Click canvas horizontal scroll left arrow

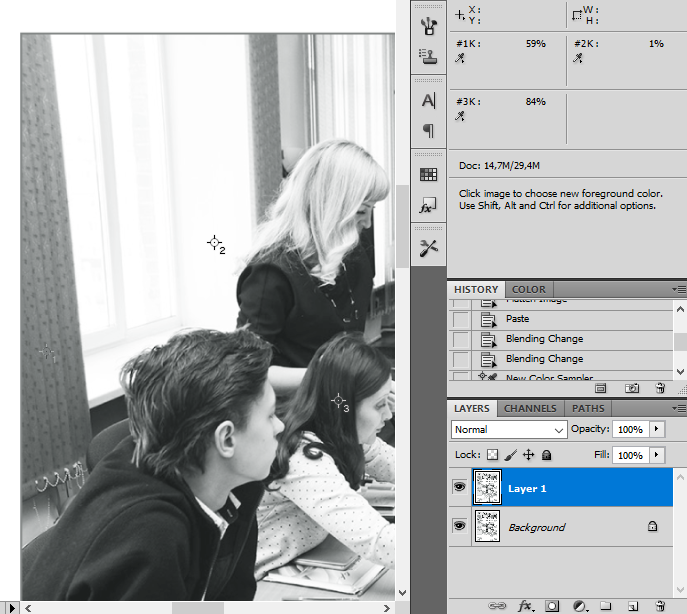tap(28, 608)
